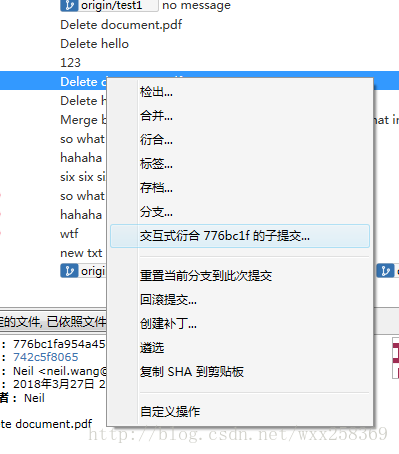Select the 'so what' commit just below six six
This screenshot has height=454, width=399.
[x=82, y=196]
